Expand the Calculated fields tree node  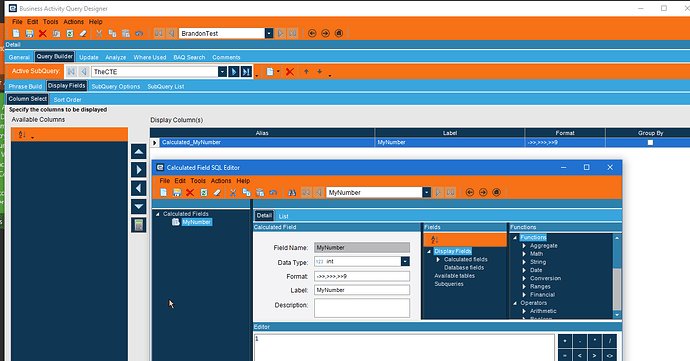[x=438, y=260]
